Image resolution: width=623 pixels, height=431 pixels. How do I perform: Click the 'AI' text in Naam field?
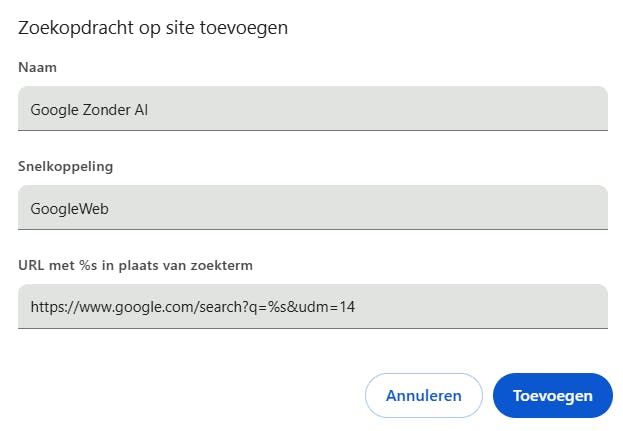tap(142, 109)
